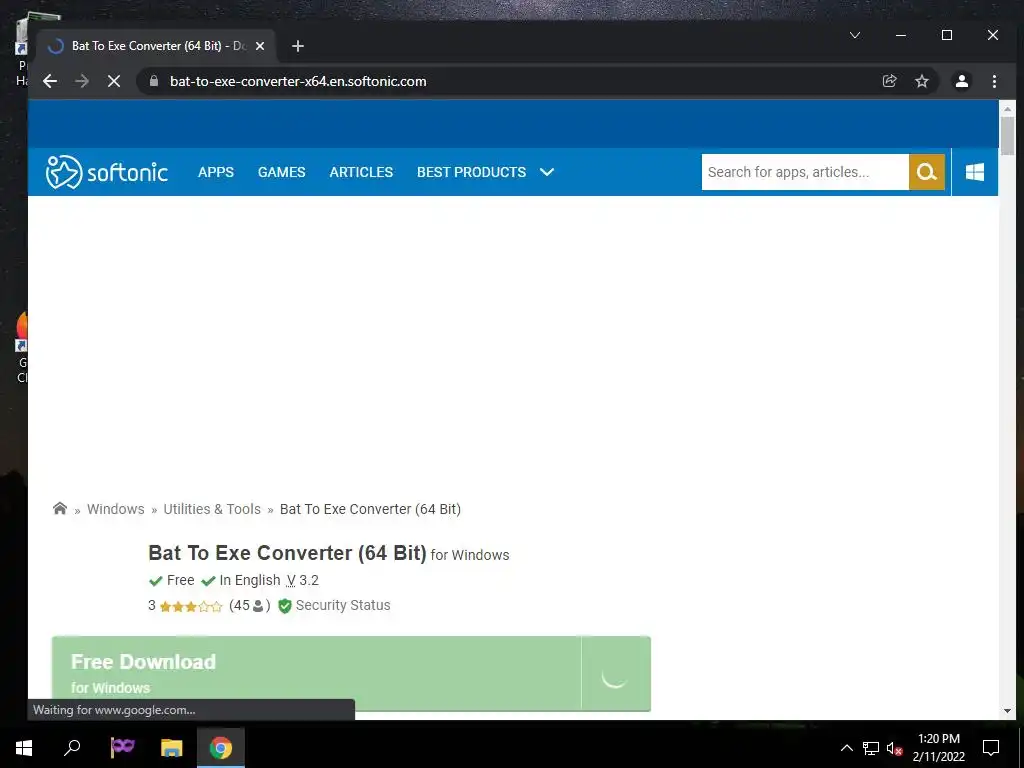Share this page icon in address bar
Viewport: 1024px width, 768px height.
[x=889, y=81]
